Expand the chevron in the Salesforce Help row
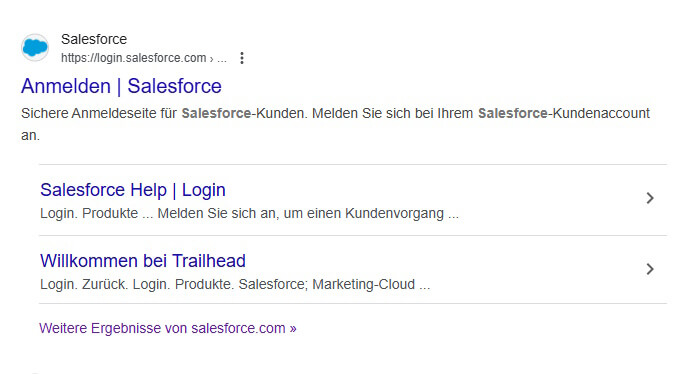 pos(650,198)
